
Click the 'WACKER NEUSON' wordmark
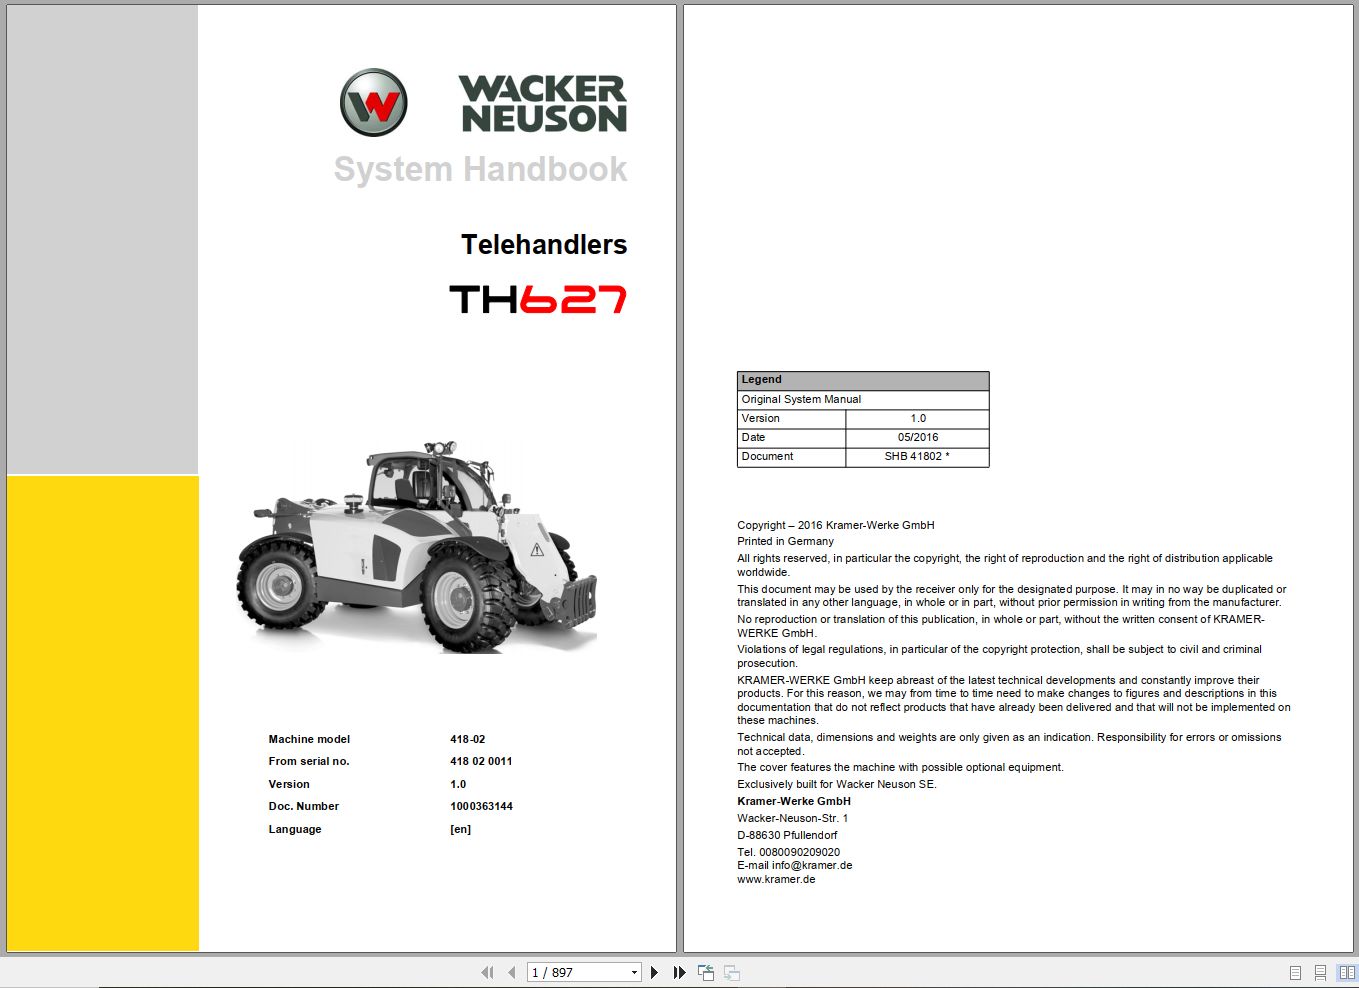click(x=543, y=103)
